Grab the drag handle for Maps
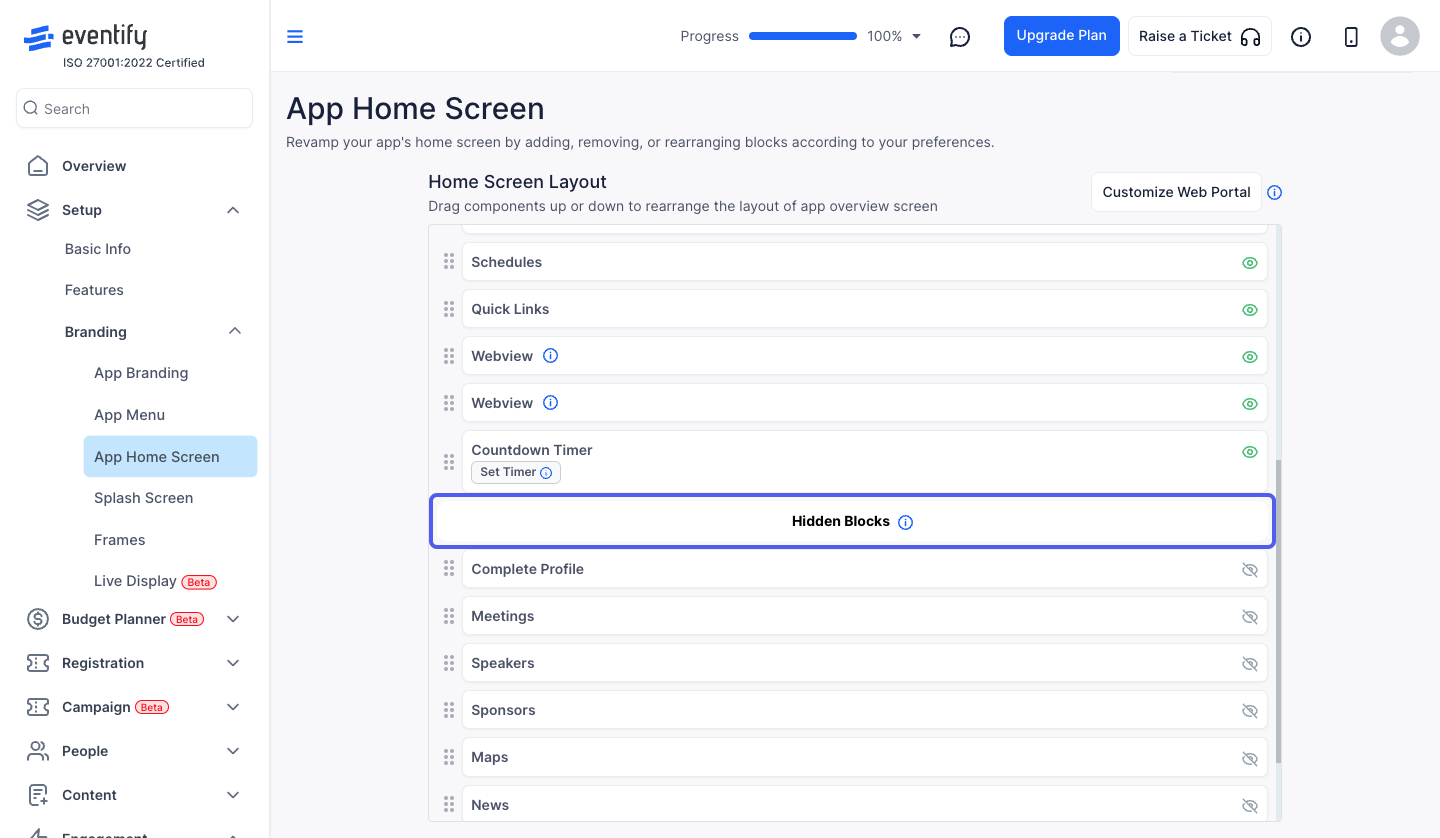This screenshot has height=838, width=1440. (x=449, y=757)
